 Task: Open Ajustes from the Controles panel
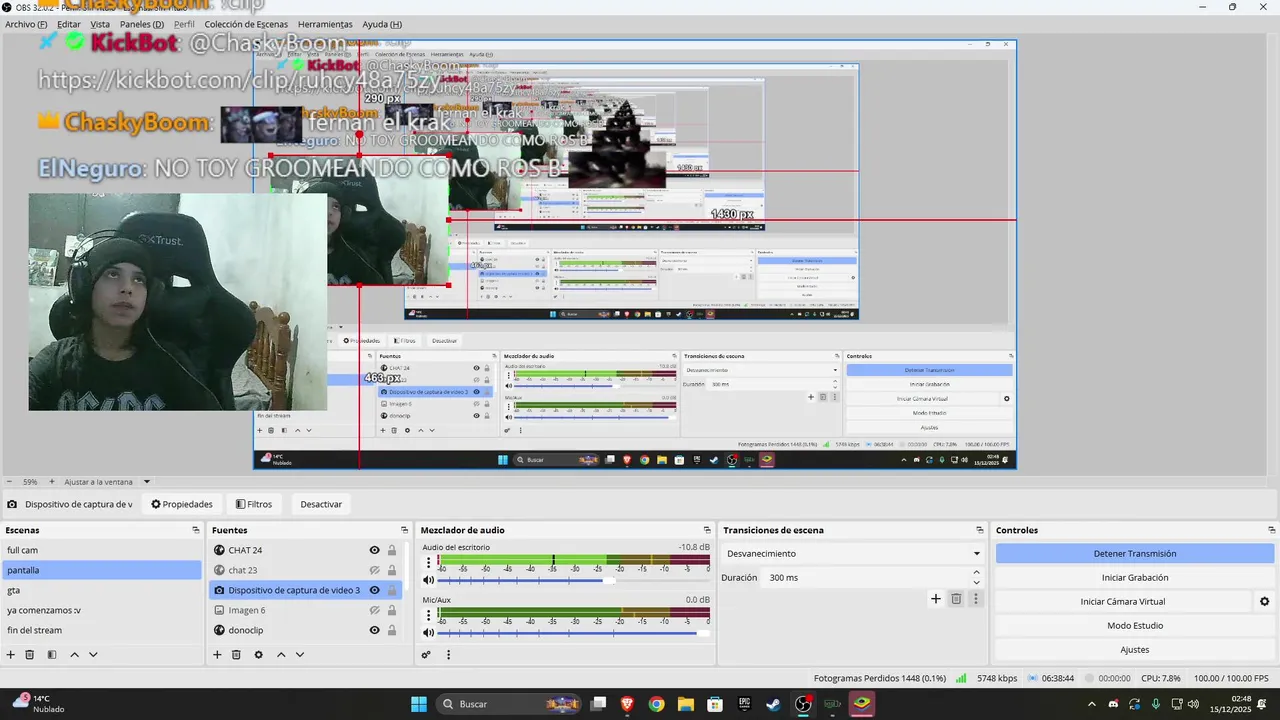coord(1135,649)
